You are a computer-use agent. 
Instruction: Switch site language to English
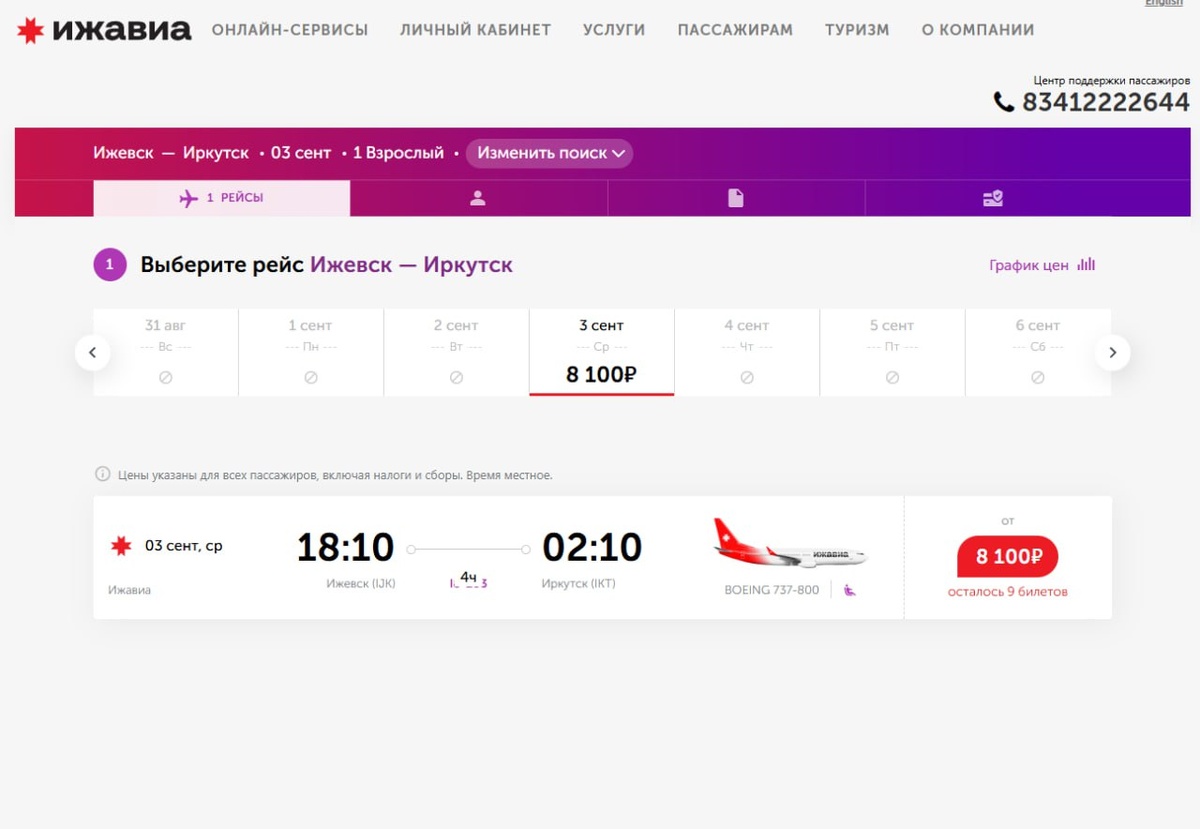(1163, 3)
